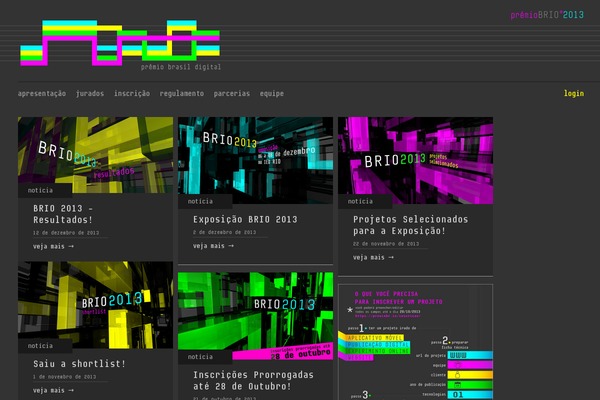Click the 'Saiu a shortlist!' headline

(x=79, y=364)
